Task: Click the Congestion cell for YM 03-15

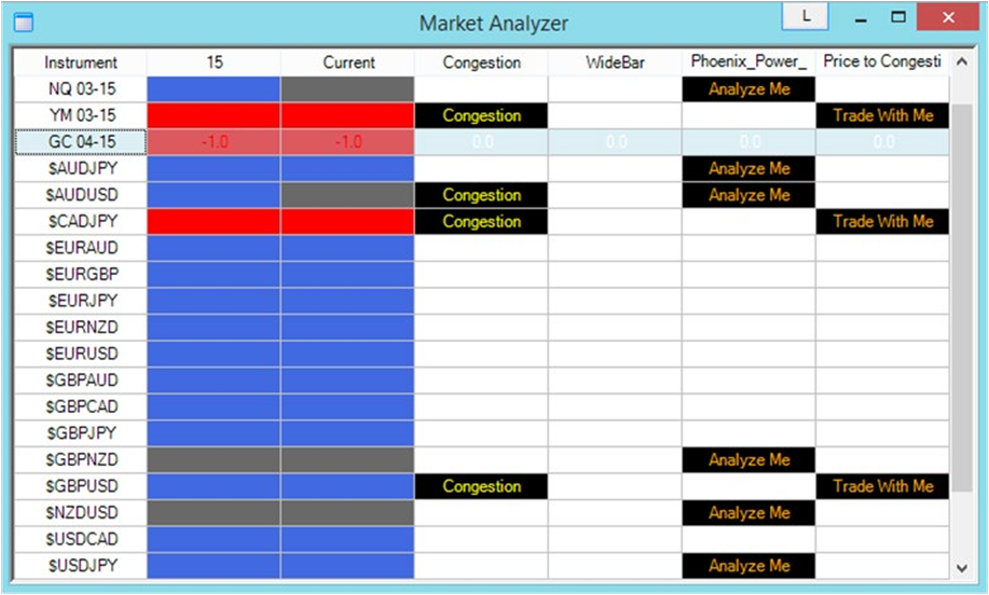Action: (x=481, y=115)
